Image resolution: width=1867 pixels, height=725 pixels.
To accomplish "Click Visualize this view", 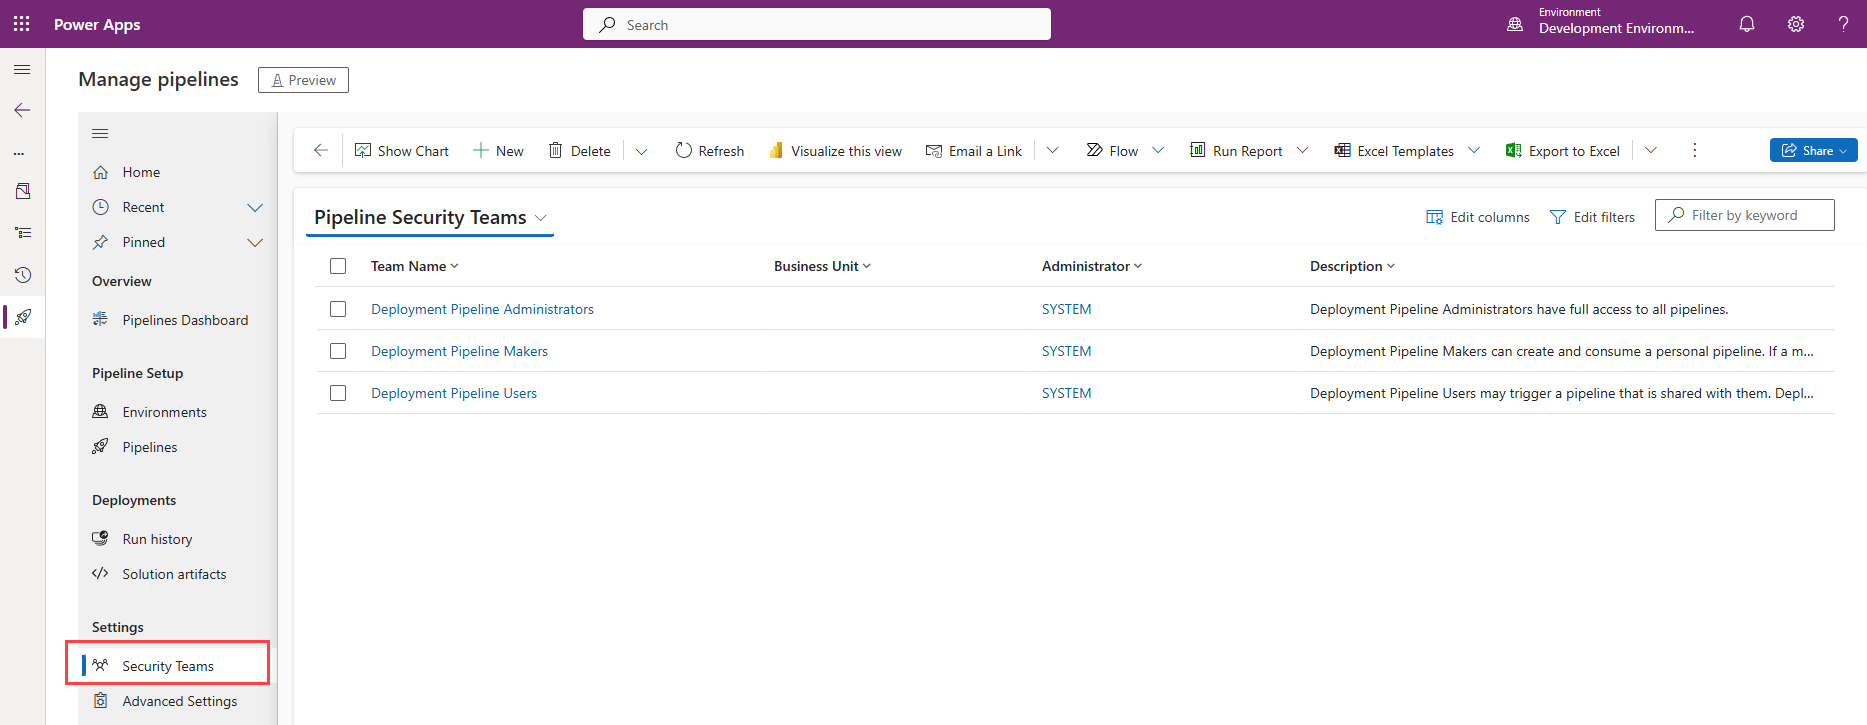I will (x=835, y=151).
